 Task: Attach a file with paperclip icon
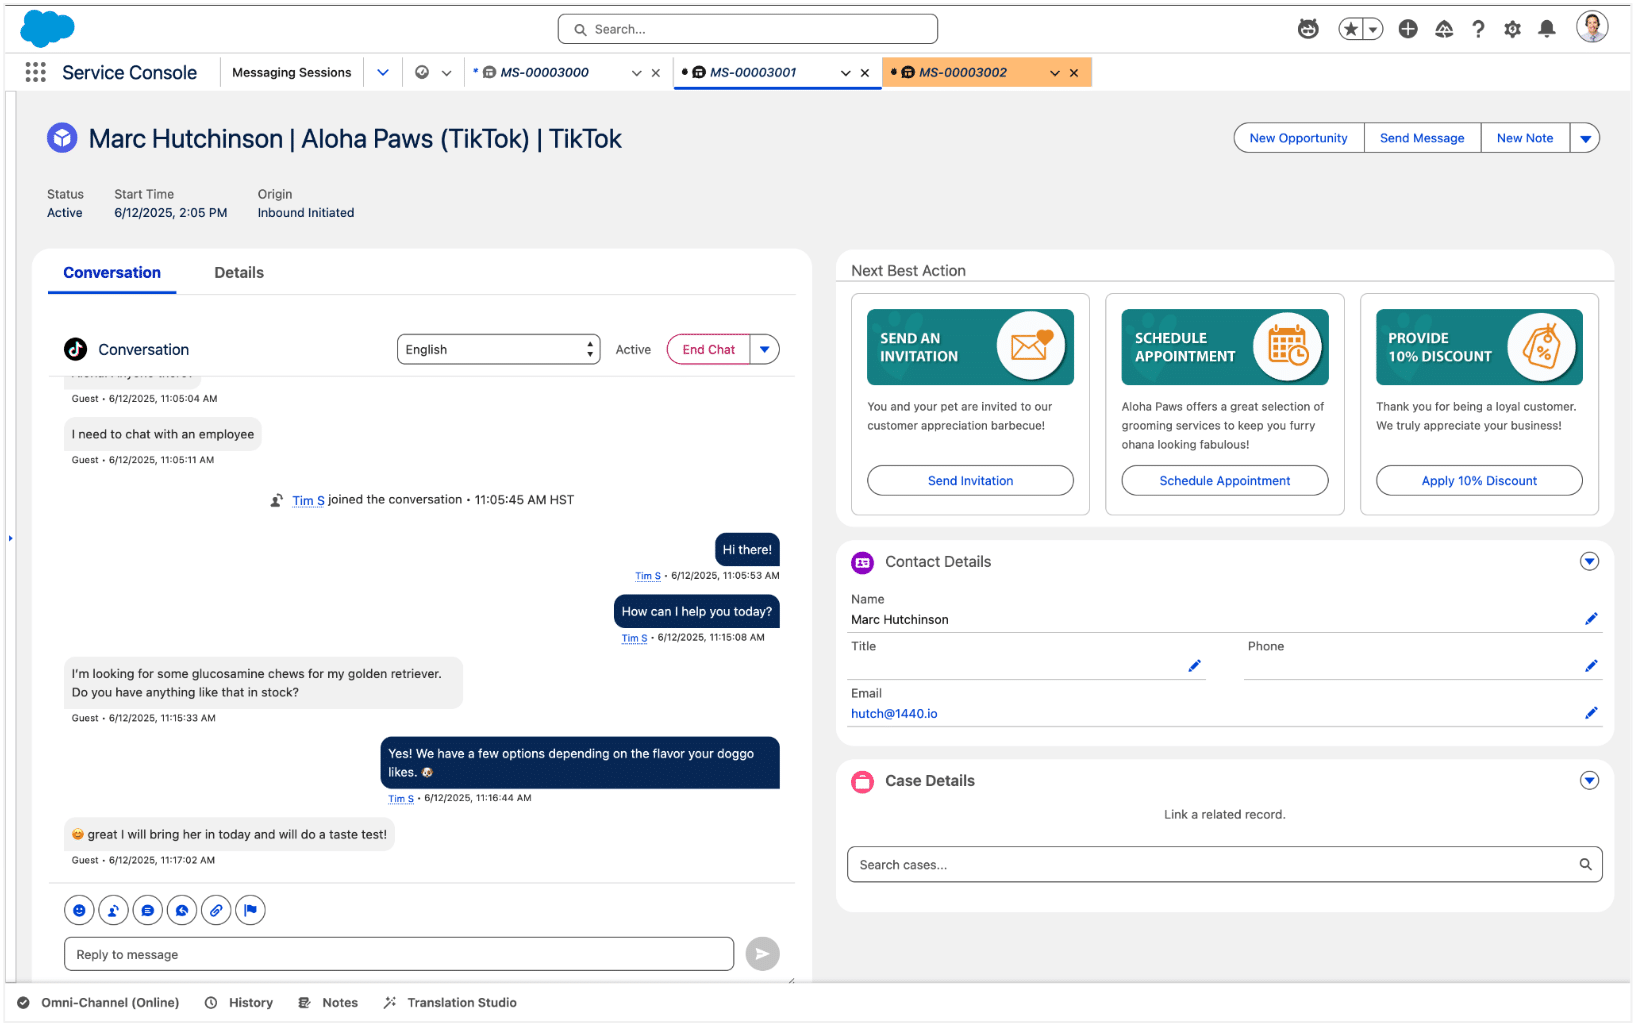pyautogui.click(x=216, y=910)
